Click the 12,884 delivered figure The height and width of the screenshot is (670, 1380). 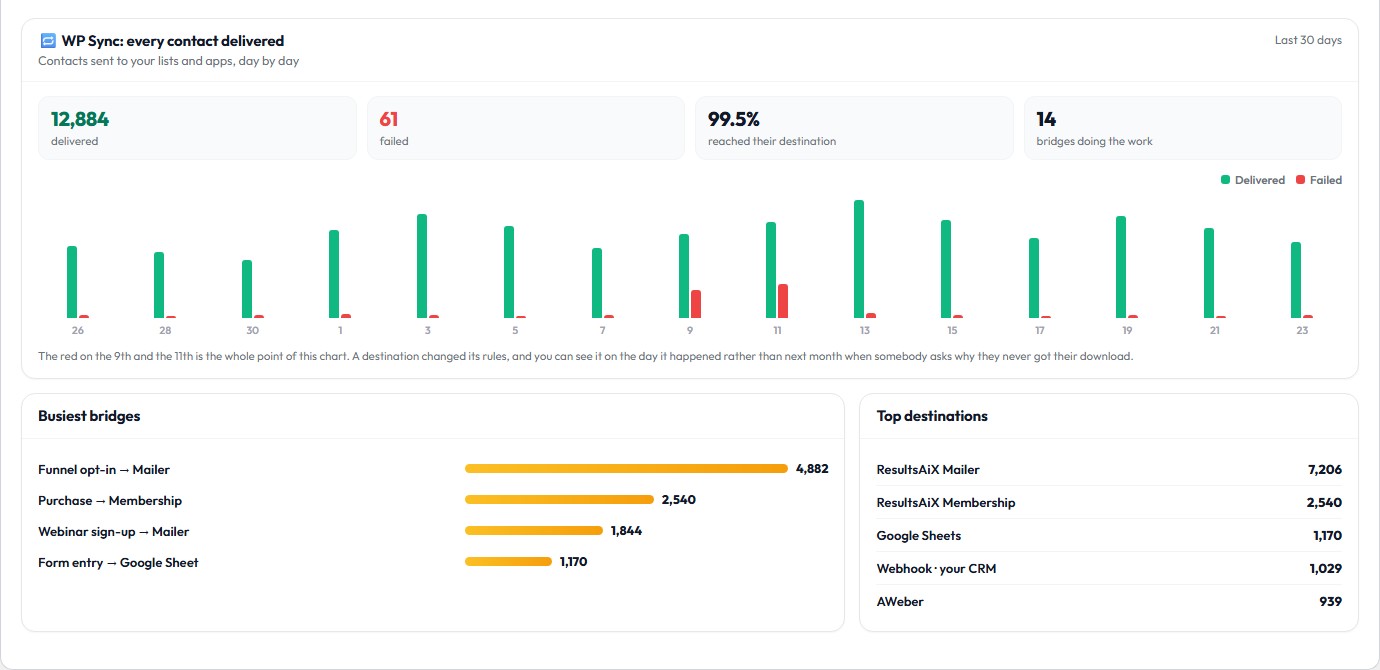click(80, 119)
